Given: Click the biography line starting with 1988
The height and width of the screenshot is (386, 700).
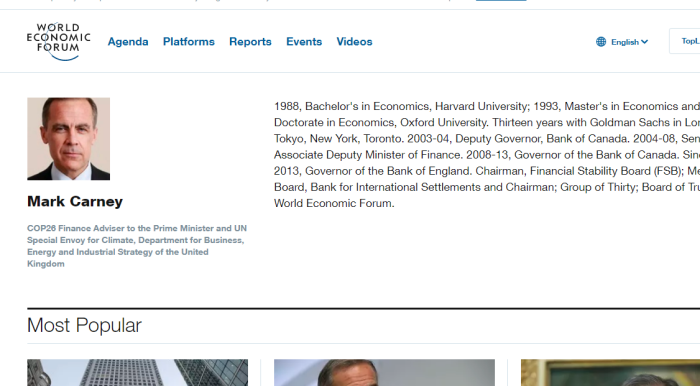Looking at the screenshot, I should pos(487,106).
